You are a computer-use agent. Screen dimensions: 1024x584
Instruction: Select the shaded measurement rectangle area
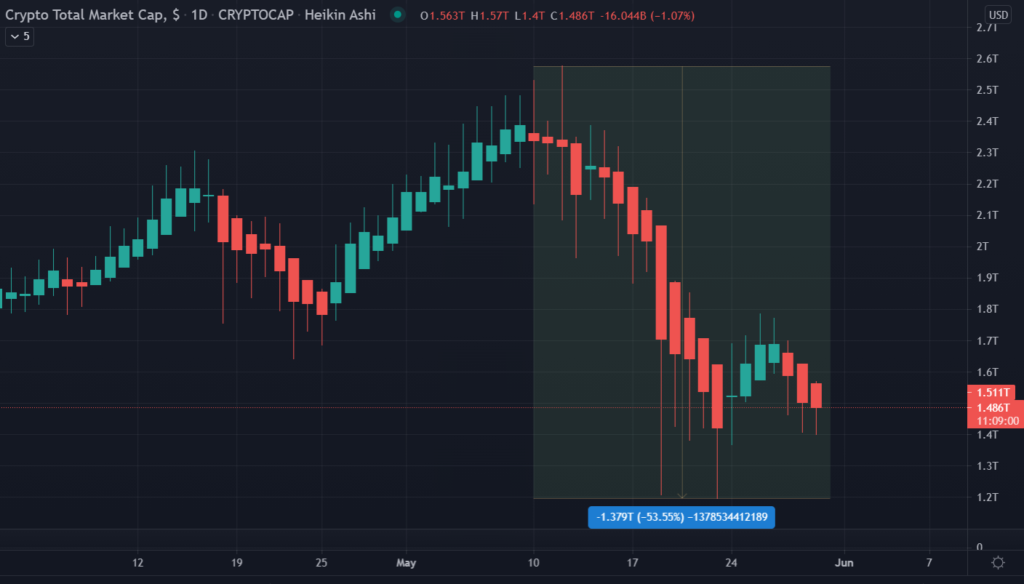tap(682, 282)
